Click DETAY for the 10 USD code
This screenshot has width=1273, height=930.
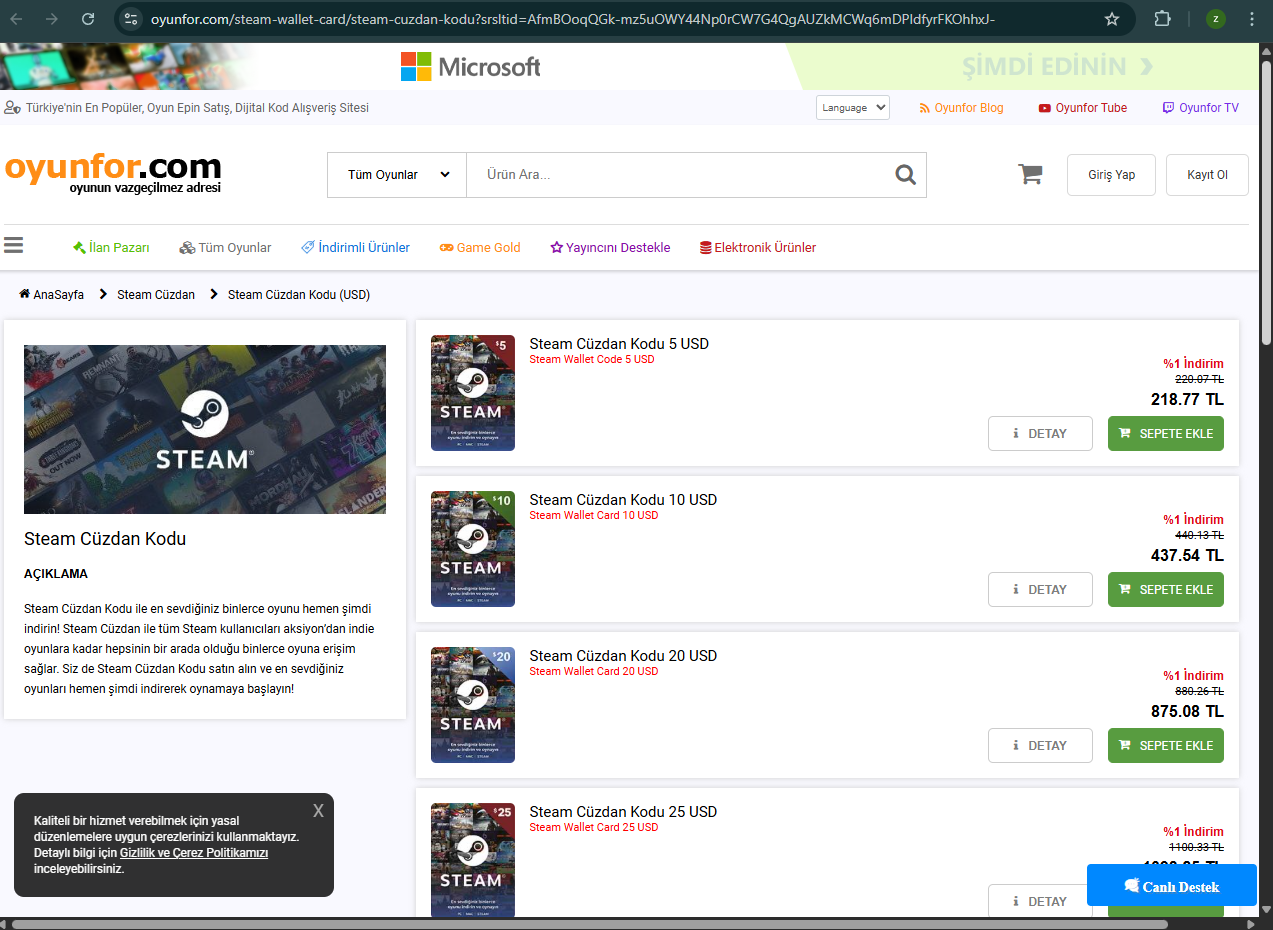tap(1040, 589)
